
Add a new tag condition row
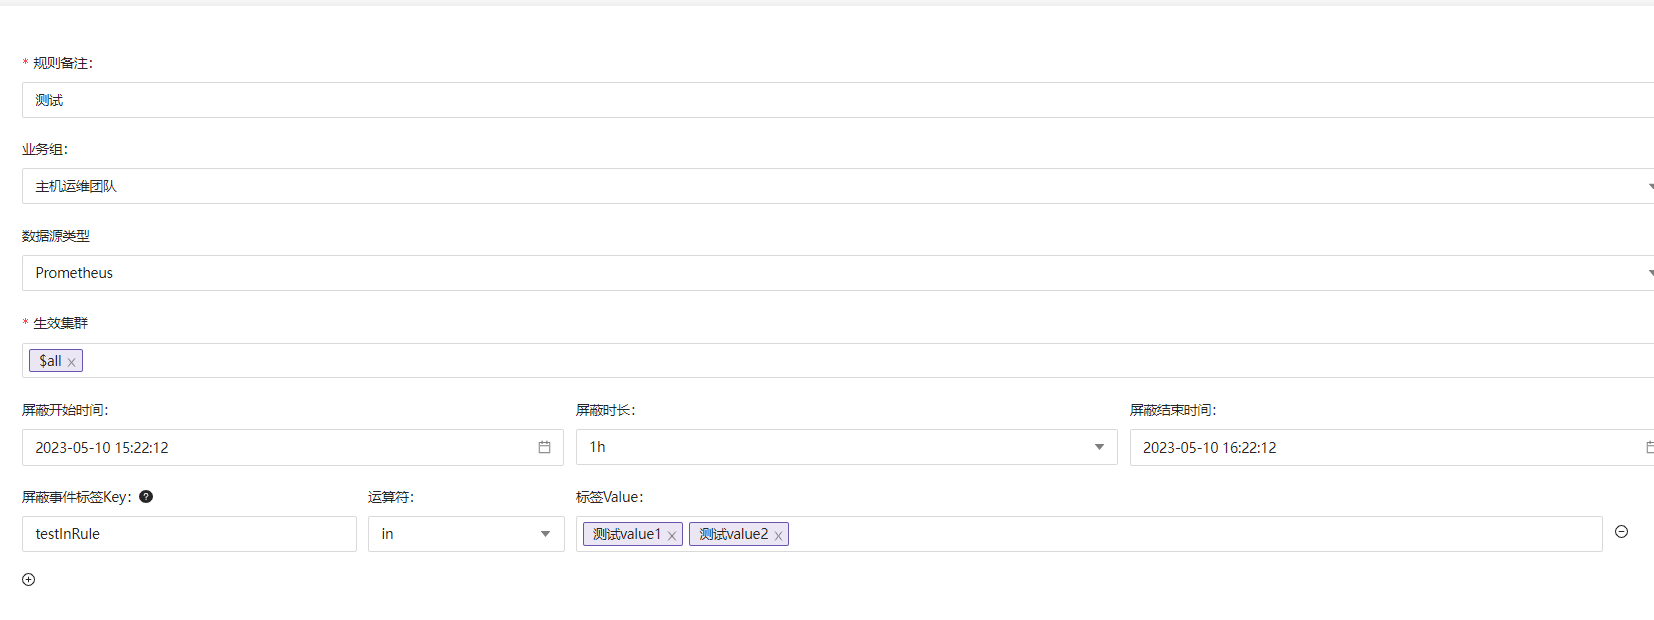click(x=29, y=580)
